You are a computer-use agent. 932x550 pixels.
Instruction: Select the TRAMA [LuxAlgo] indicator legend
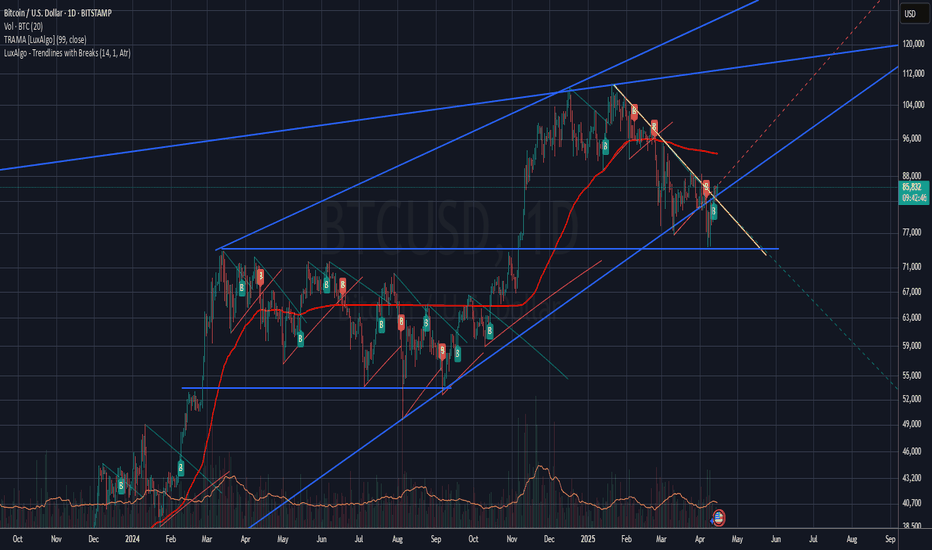point(45,39)
